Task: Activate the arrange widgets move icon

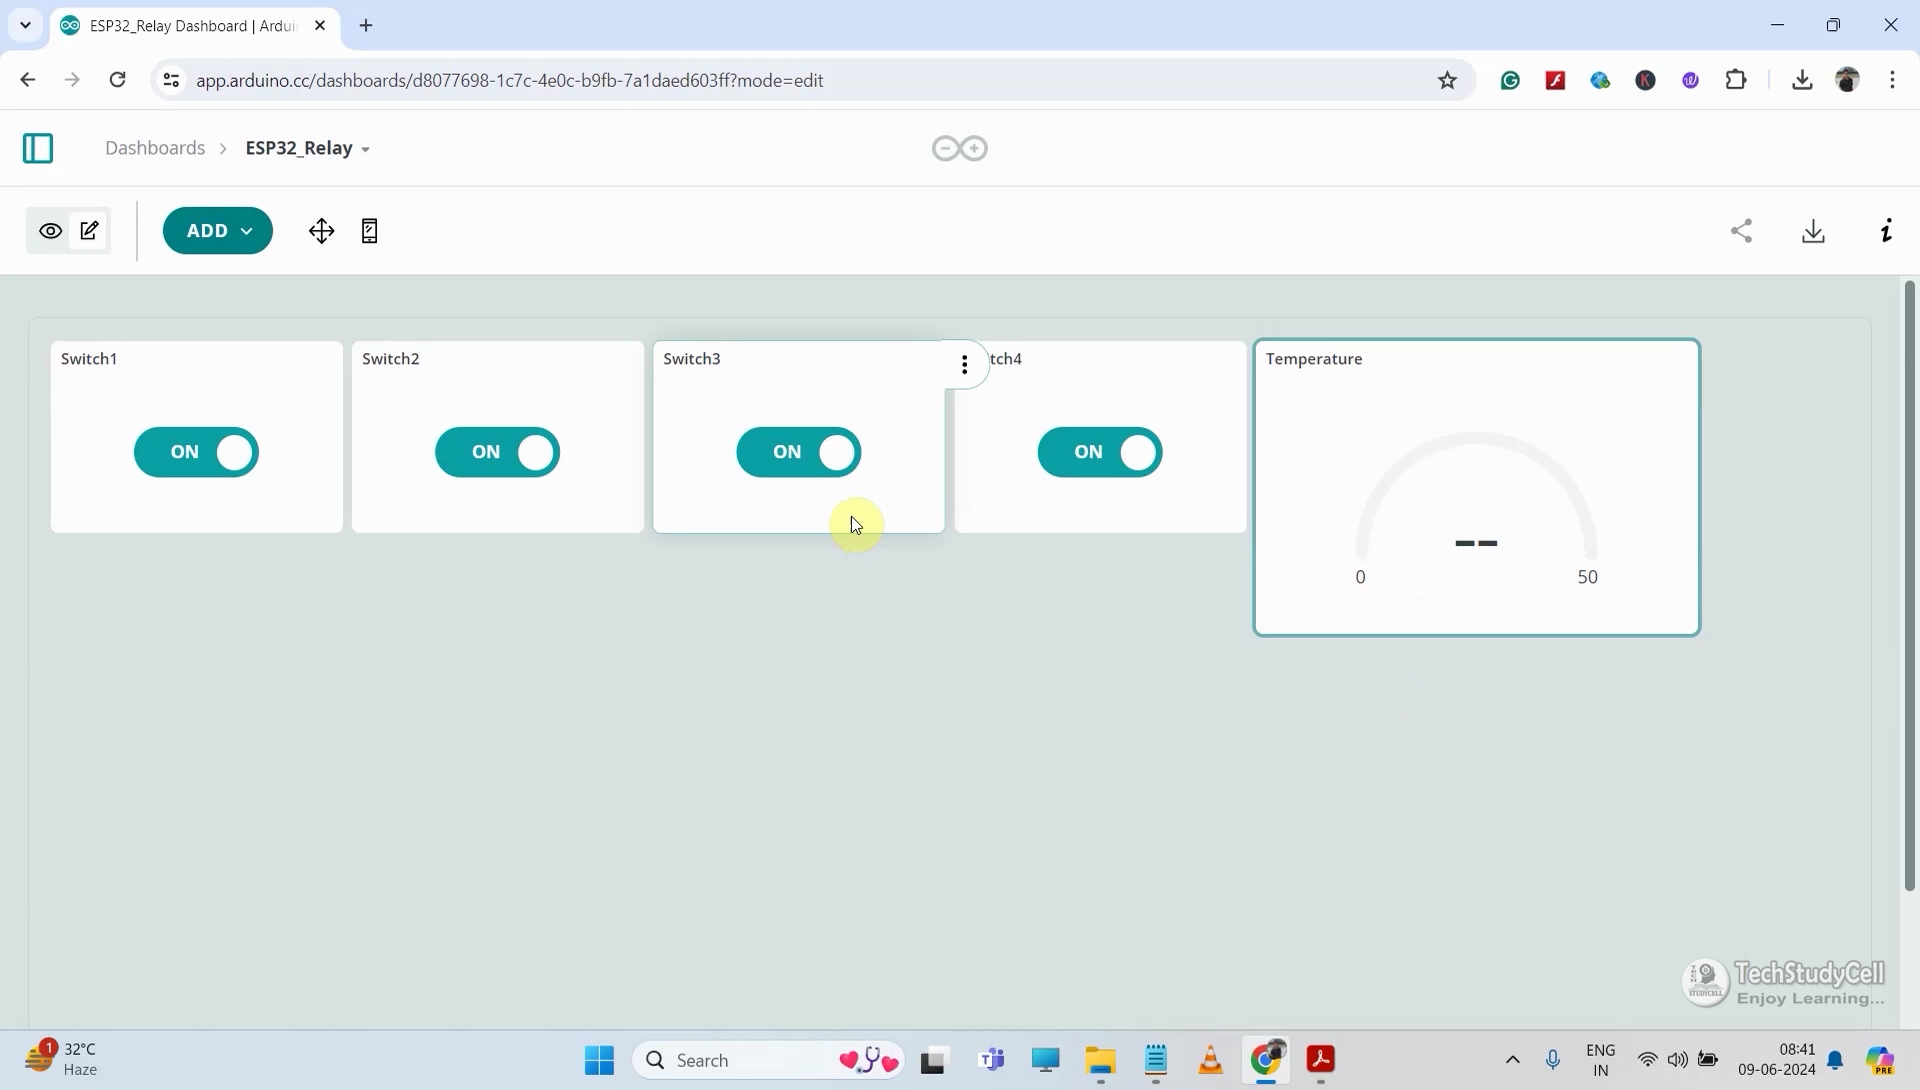Action: click(x=321, y=231)
